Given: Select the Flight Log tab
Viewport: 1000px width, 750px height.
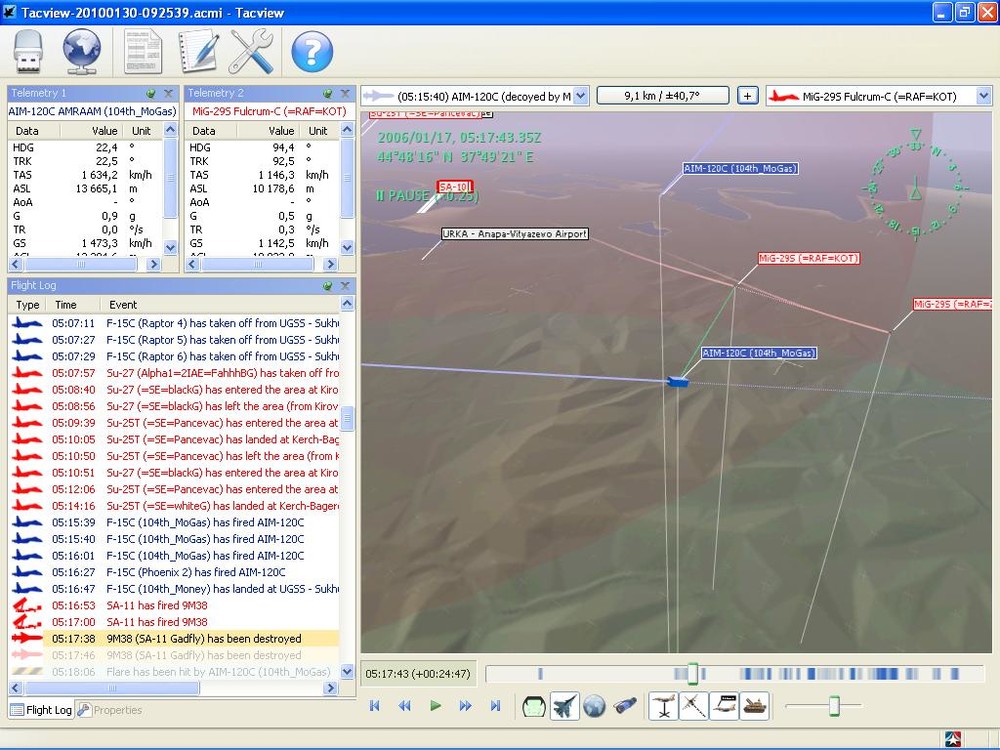Looking at the screenshot, I should click(x=42, y=710).
